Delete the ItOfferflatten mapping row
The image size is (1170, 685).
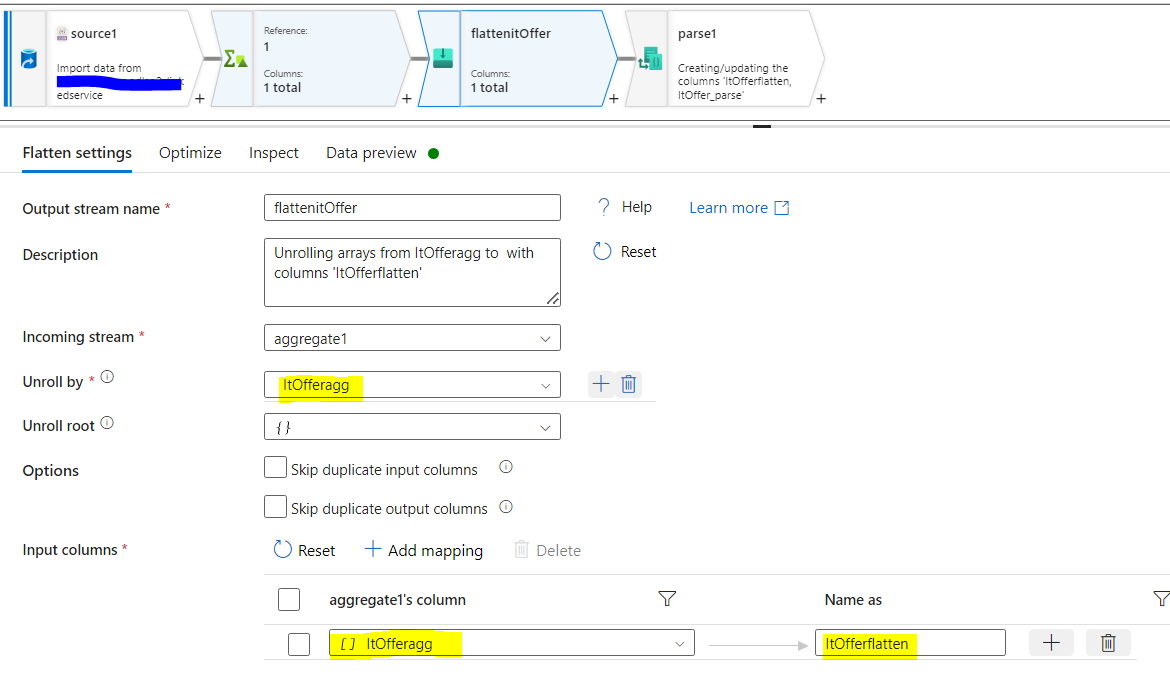[1108, 643]
